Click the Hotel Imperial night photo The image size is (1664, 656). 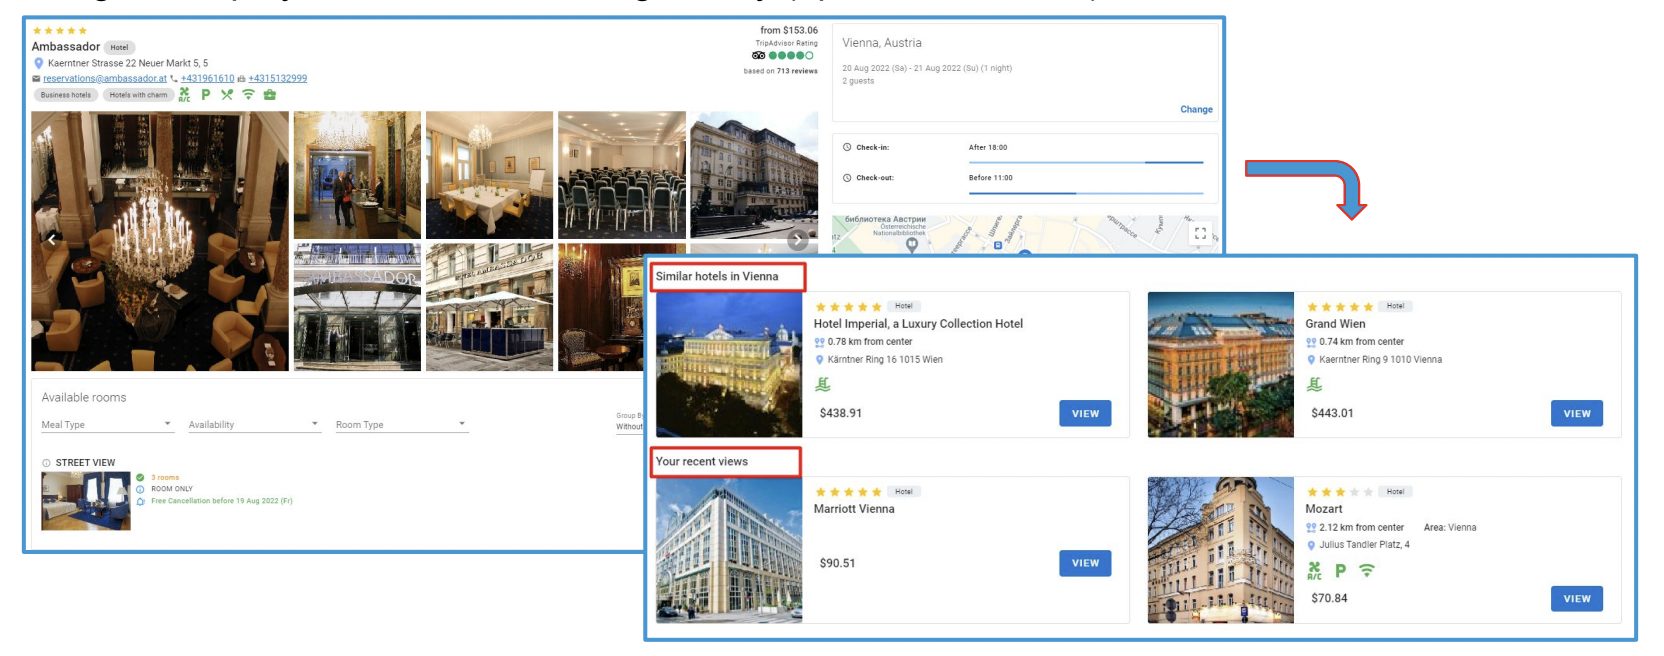729,364
